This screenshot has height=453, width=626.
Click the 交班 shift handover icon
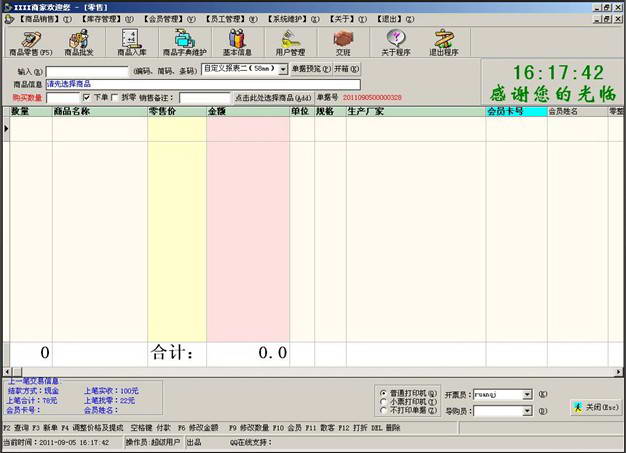pyautogui.click(x=343, y=43)
